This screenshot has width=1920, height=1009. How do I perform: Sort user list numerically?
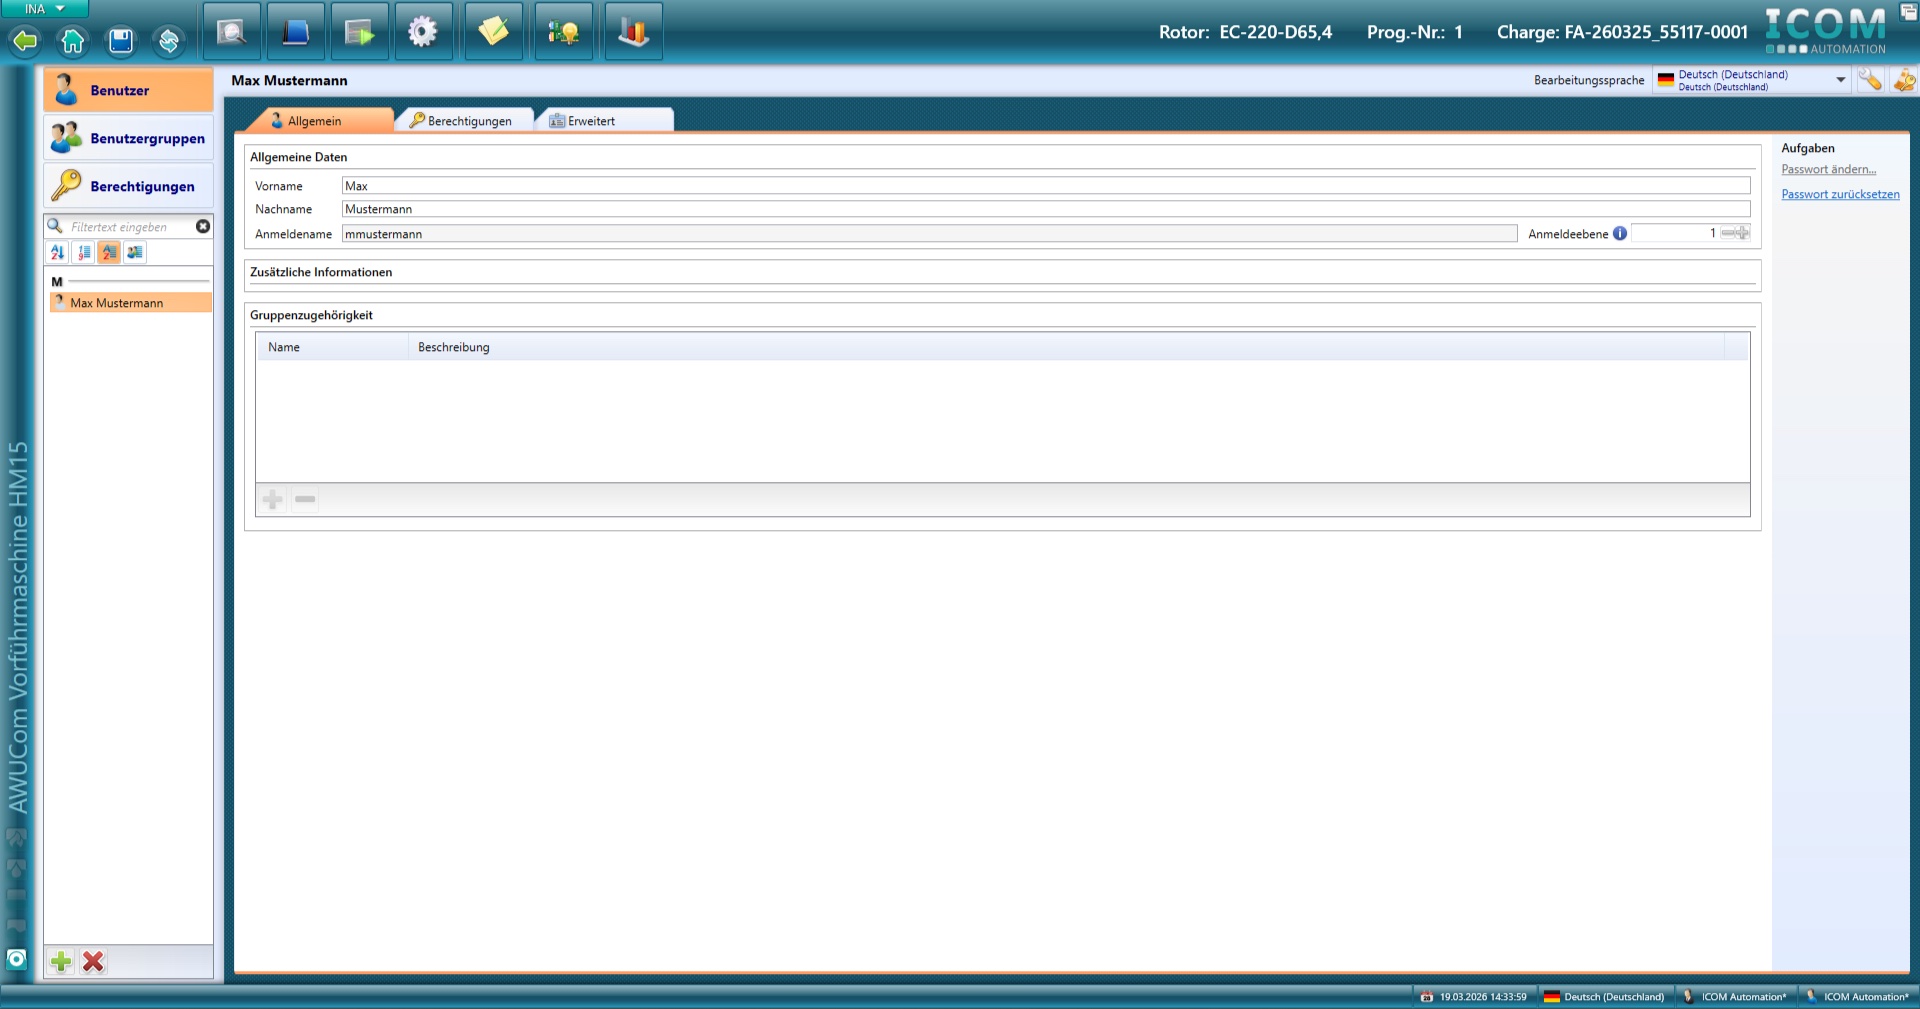pos(83,253)
